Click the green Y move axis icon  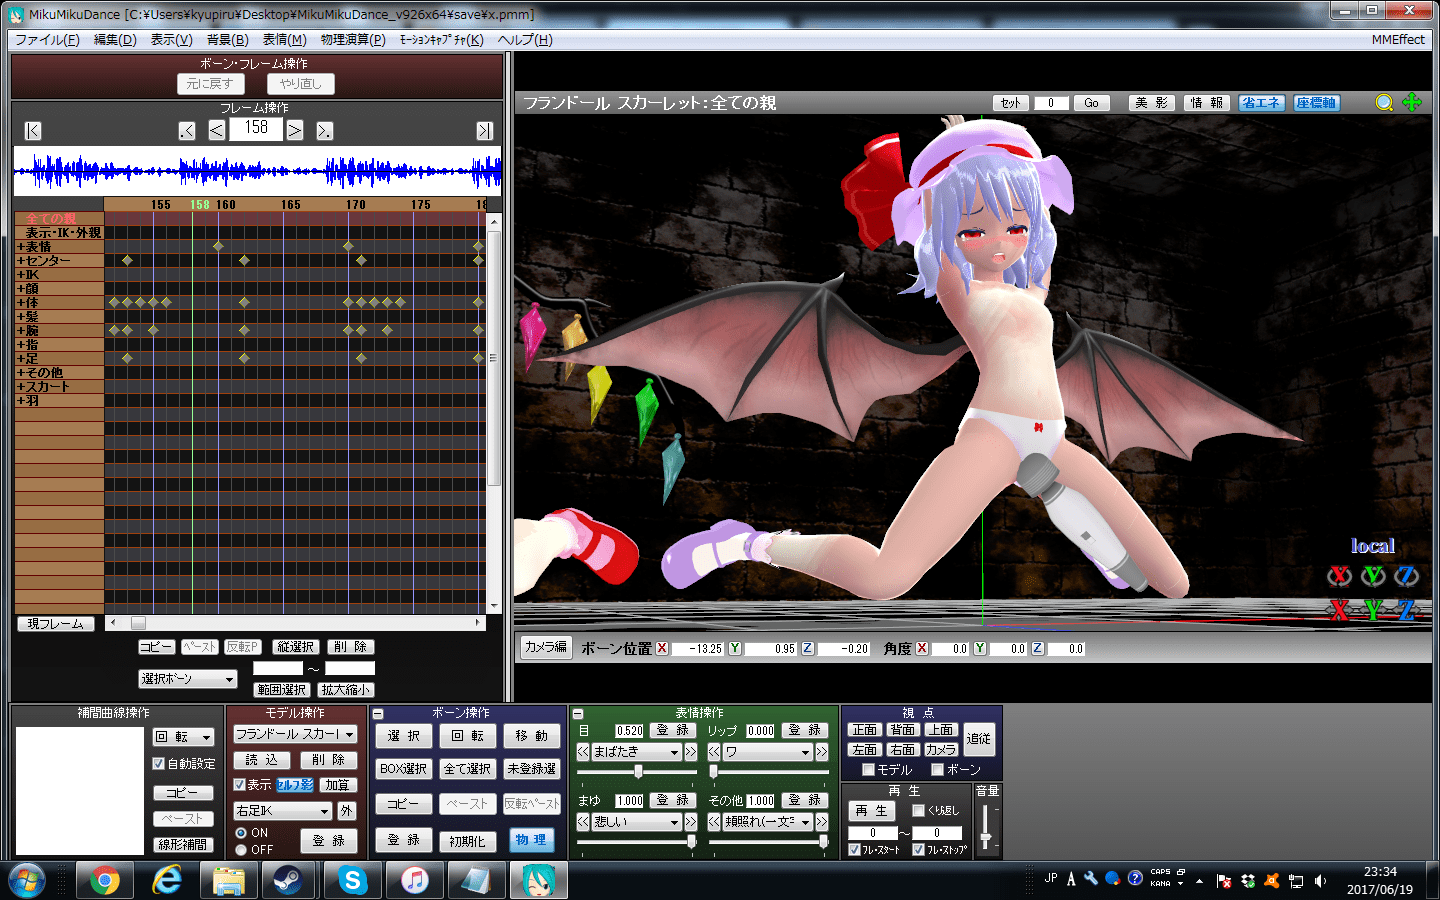coord(1374,609)
